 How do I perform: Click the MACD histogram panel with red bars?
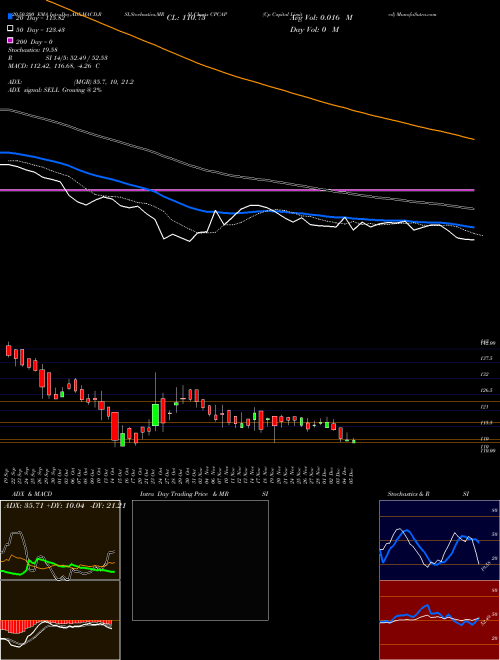[60, 620]
